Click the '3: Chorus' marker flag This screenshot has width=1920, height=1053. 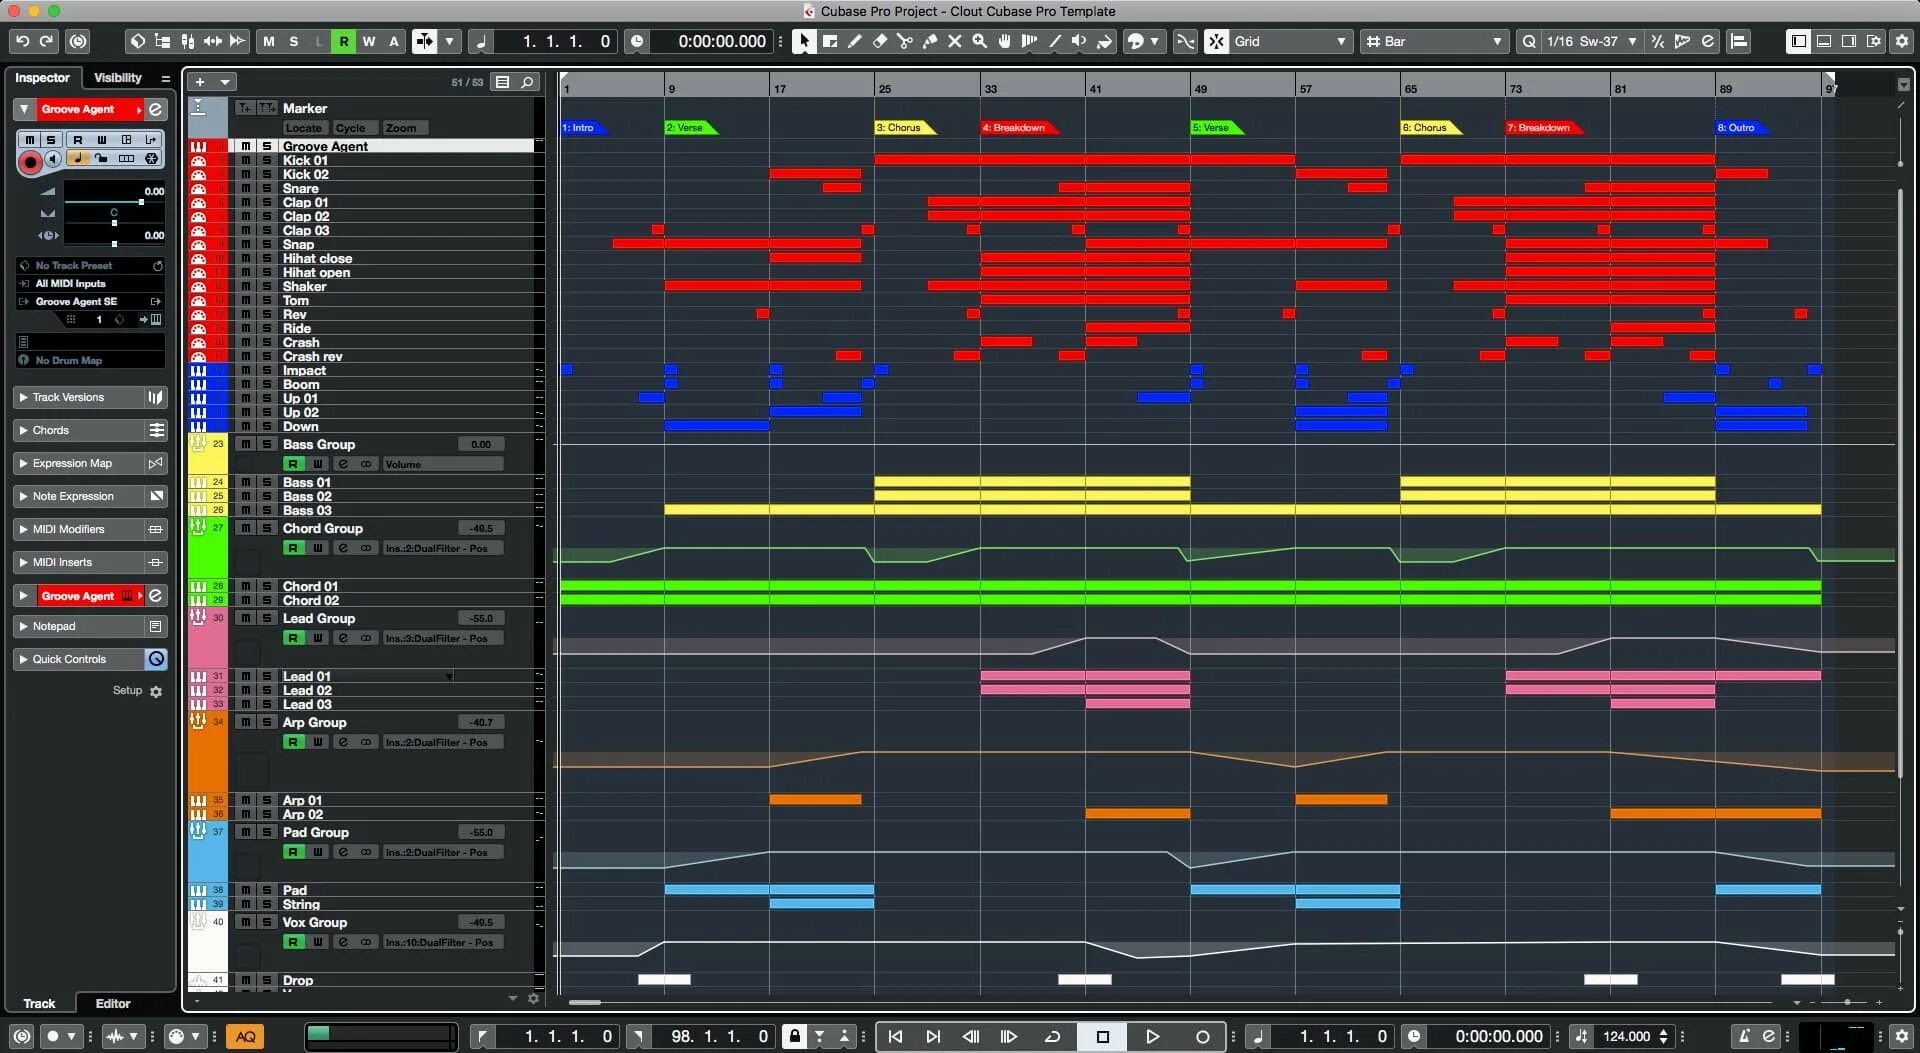pyautogui.click(x=904, y=128)
